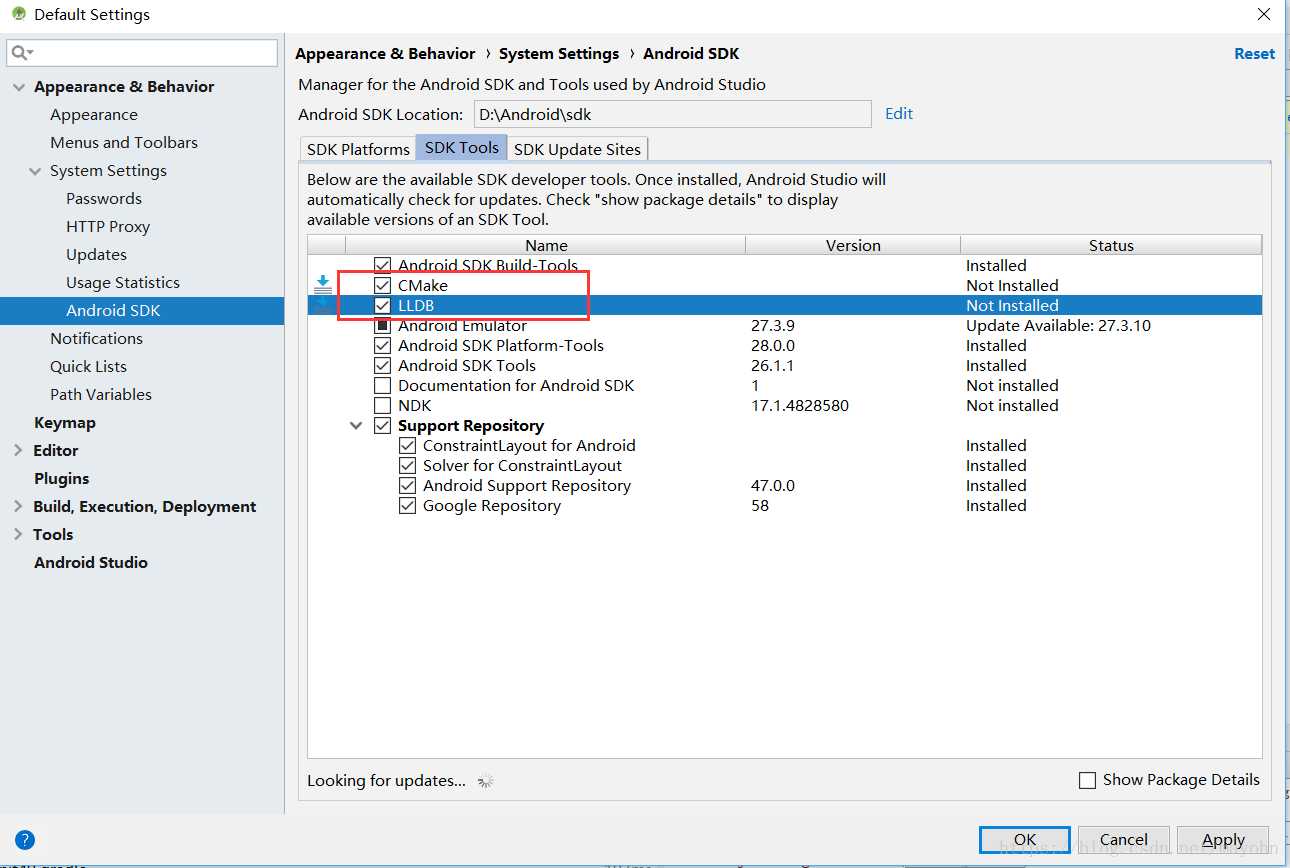The width and height of the screenshot is (1290, 868).
Task: Toggle Android Support Repository checkbox
Action: 407,486
